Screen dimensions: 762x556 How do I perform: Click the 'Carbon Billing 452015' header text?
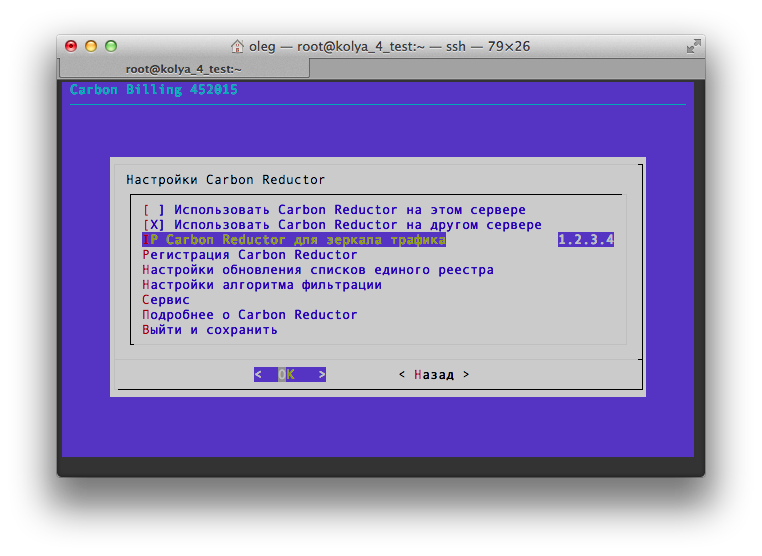pos(154,89)
